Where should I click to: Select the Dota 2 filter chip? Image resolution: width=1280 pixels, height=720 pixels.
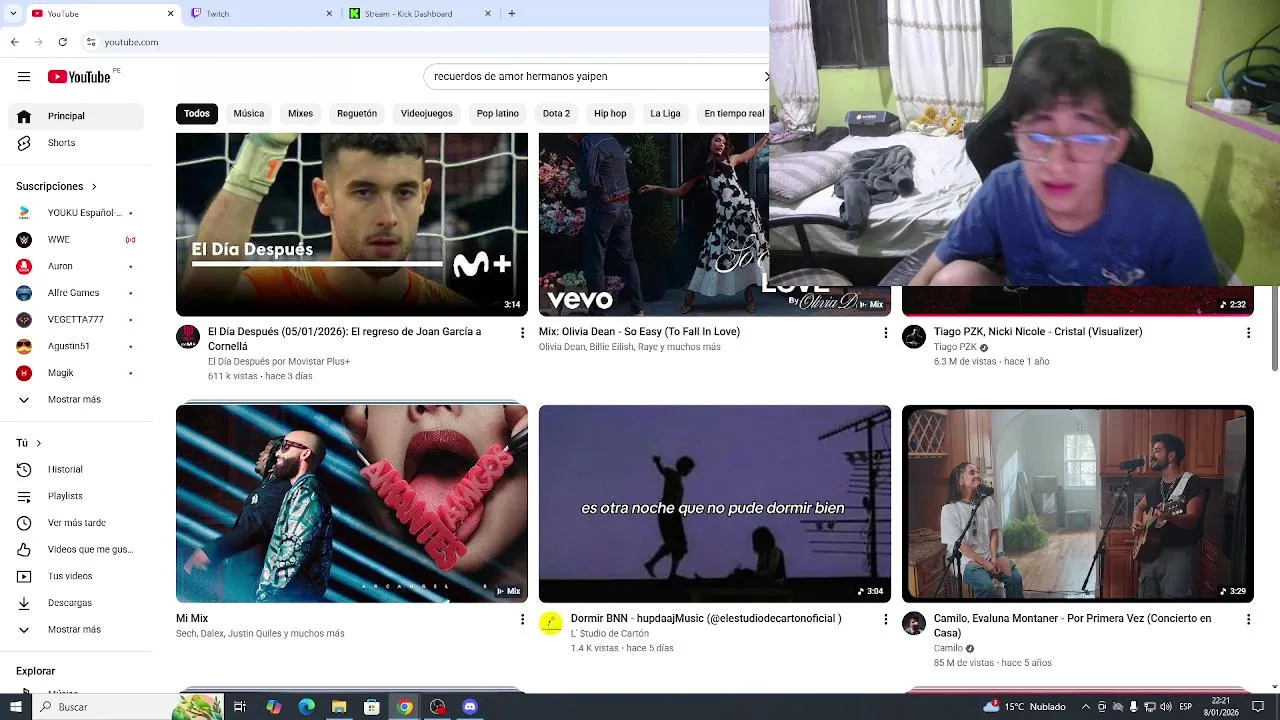[x=556, y=114]
